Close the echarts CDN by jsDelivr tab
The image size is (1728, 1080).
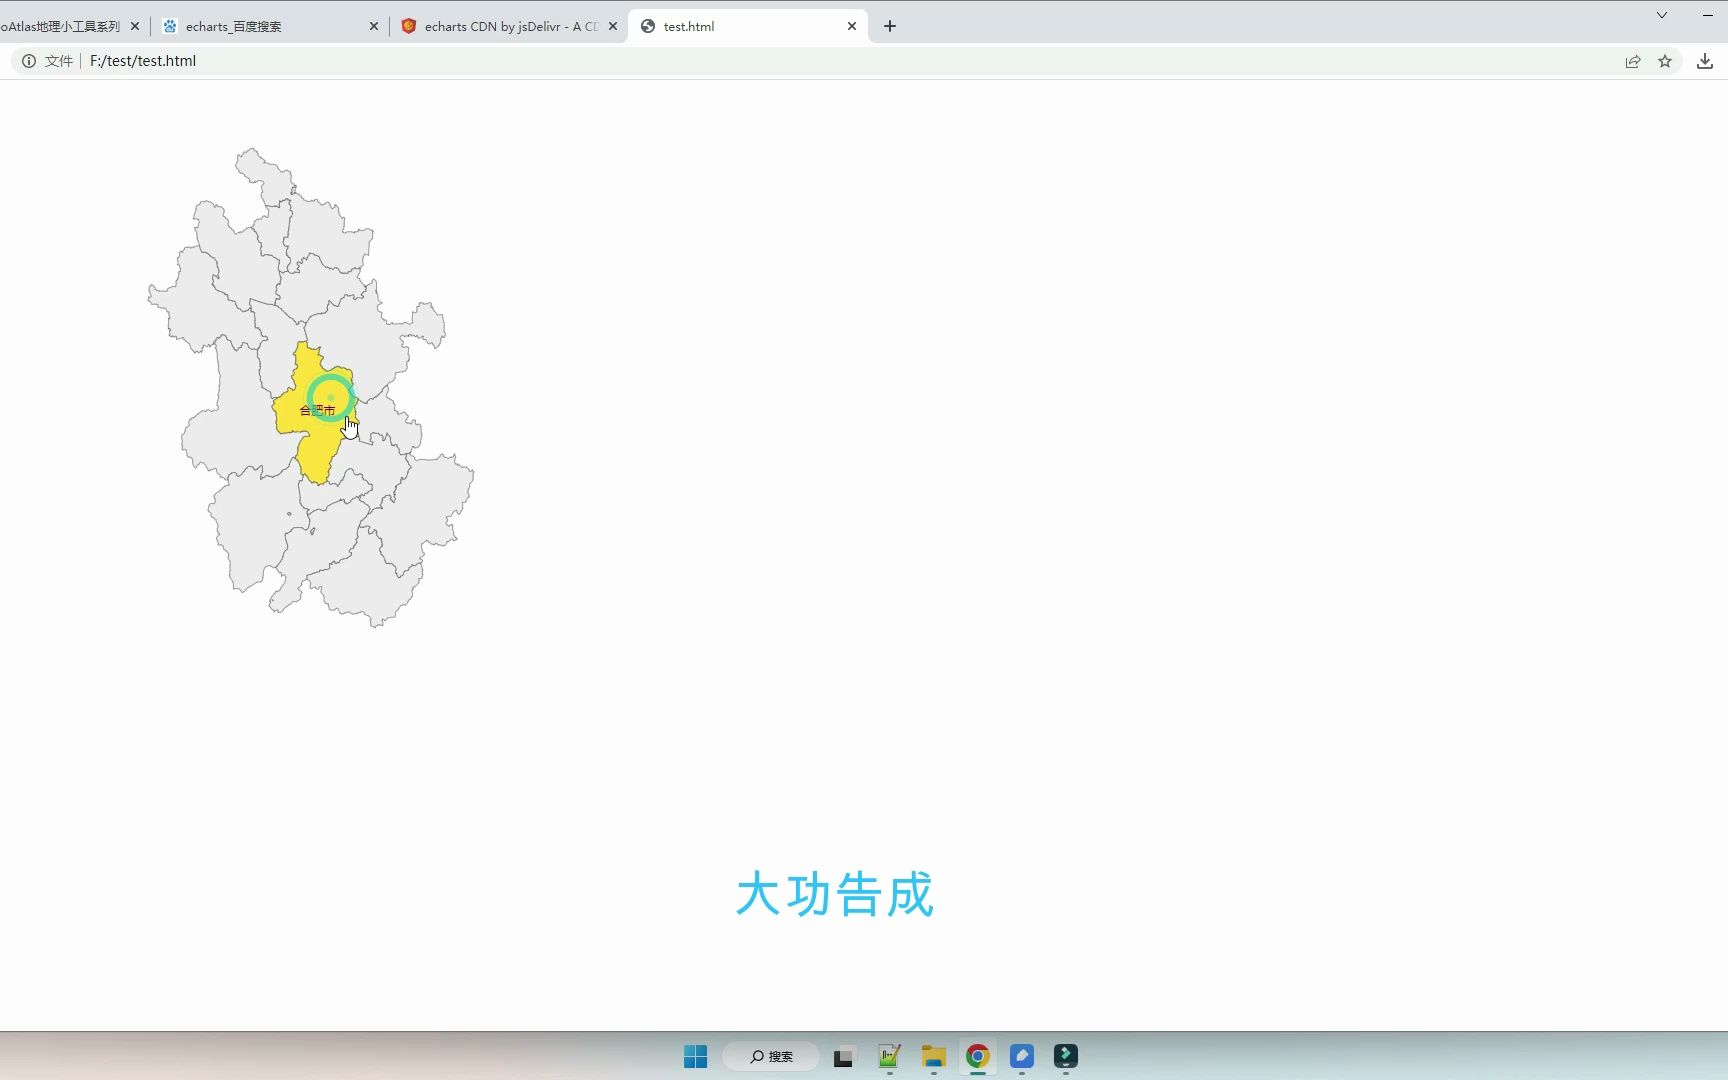pyautogui.click(x=613, y=27)
